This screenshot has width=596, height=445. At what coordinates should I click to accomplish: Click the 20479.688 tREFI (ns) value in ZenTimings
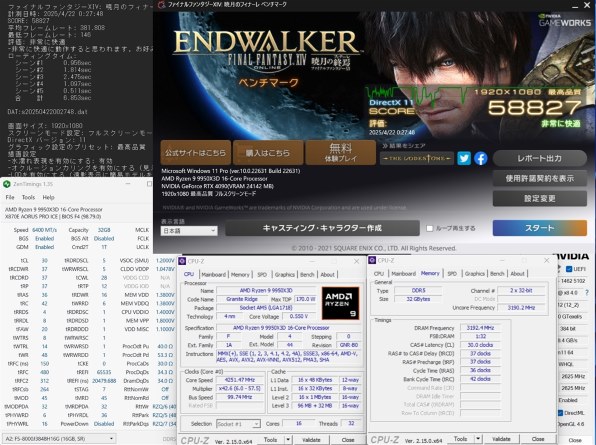pyautogui.click(x=104, y=381)
